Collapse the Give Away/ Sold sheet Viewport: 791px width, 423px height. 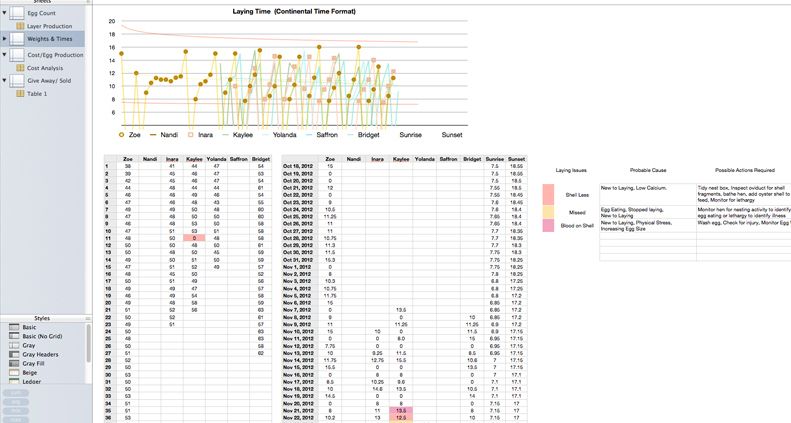tap(6, 80)
